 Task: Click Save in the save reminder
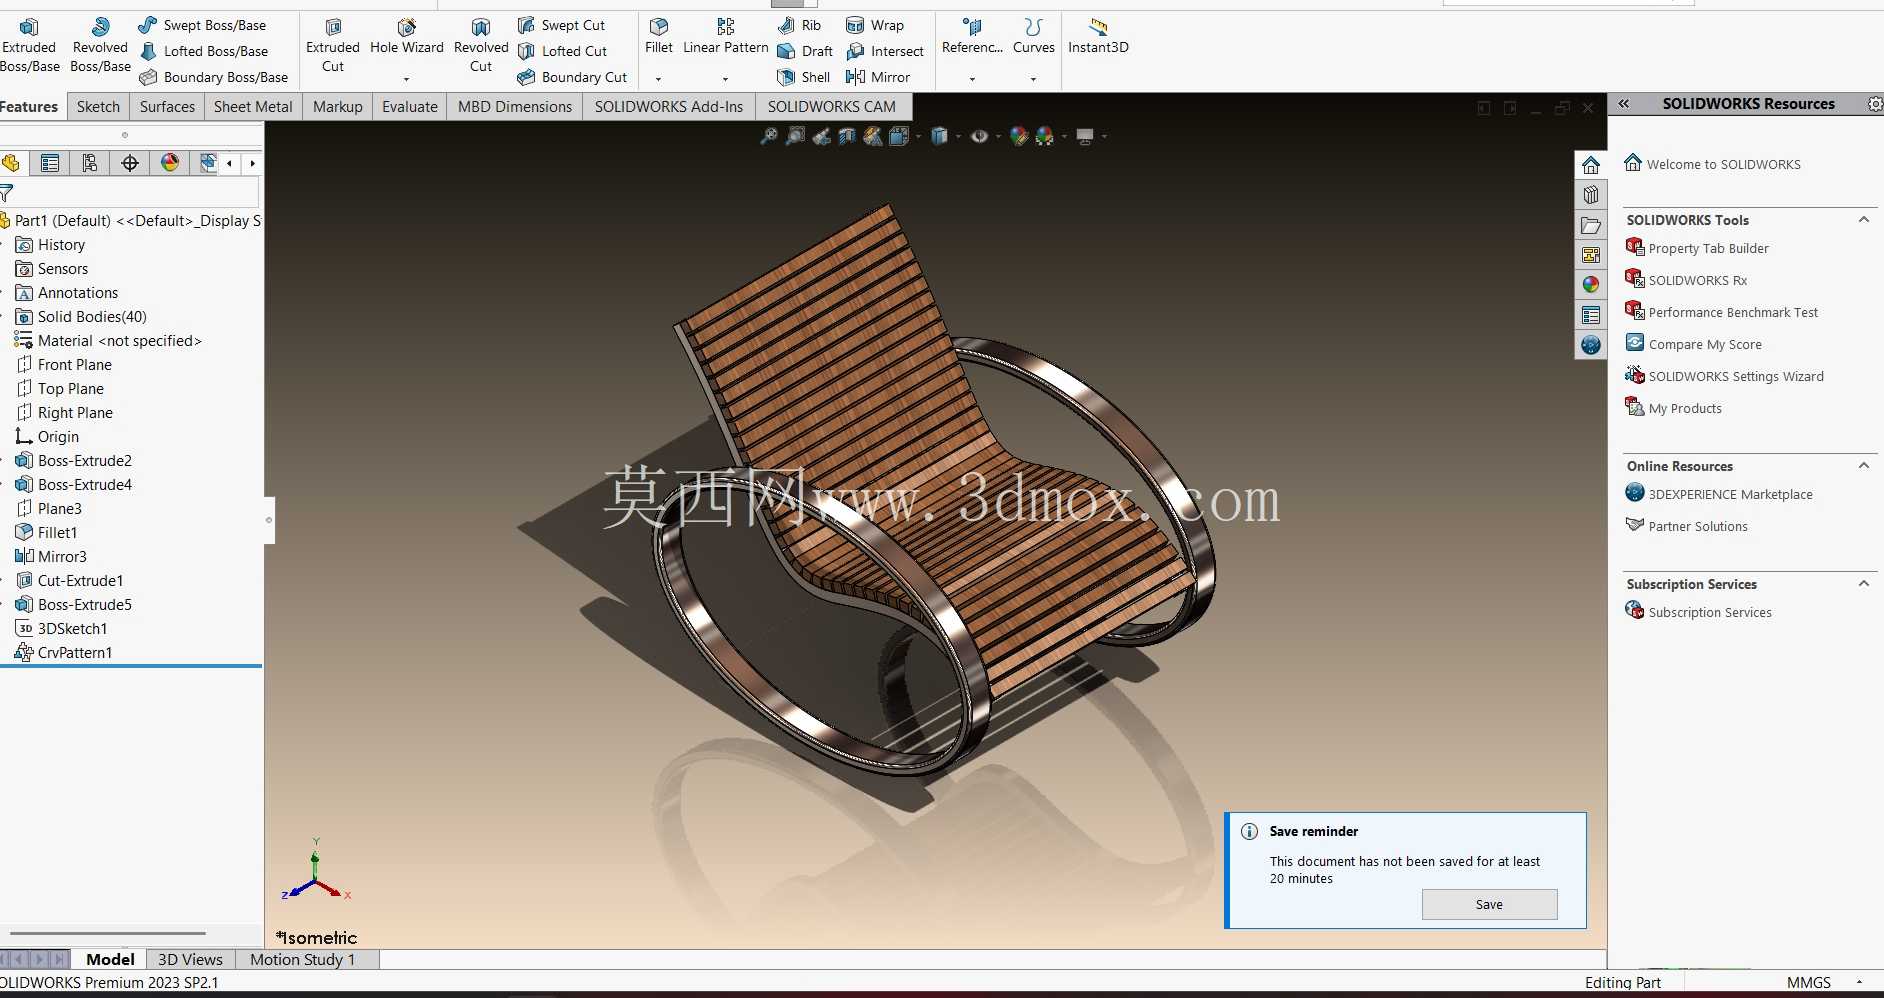[x=1489, y=904]
